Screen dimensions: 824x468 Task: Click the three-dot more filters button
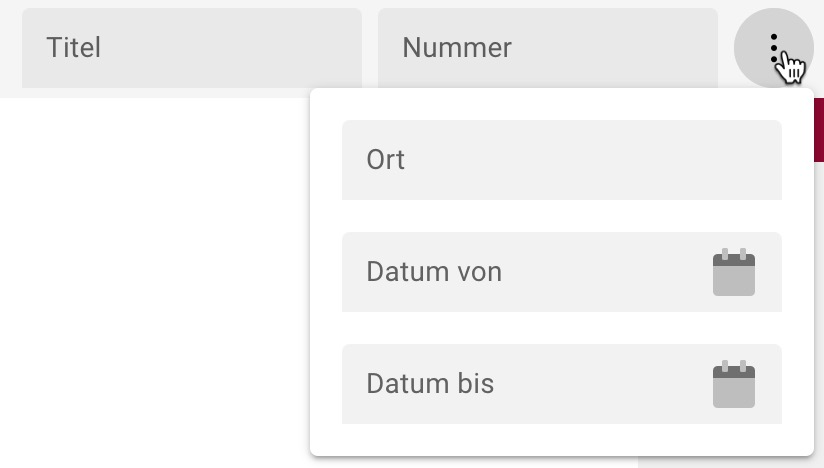tap(773, 48)
